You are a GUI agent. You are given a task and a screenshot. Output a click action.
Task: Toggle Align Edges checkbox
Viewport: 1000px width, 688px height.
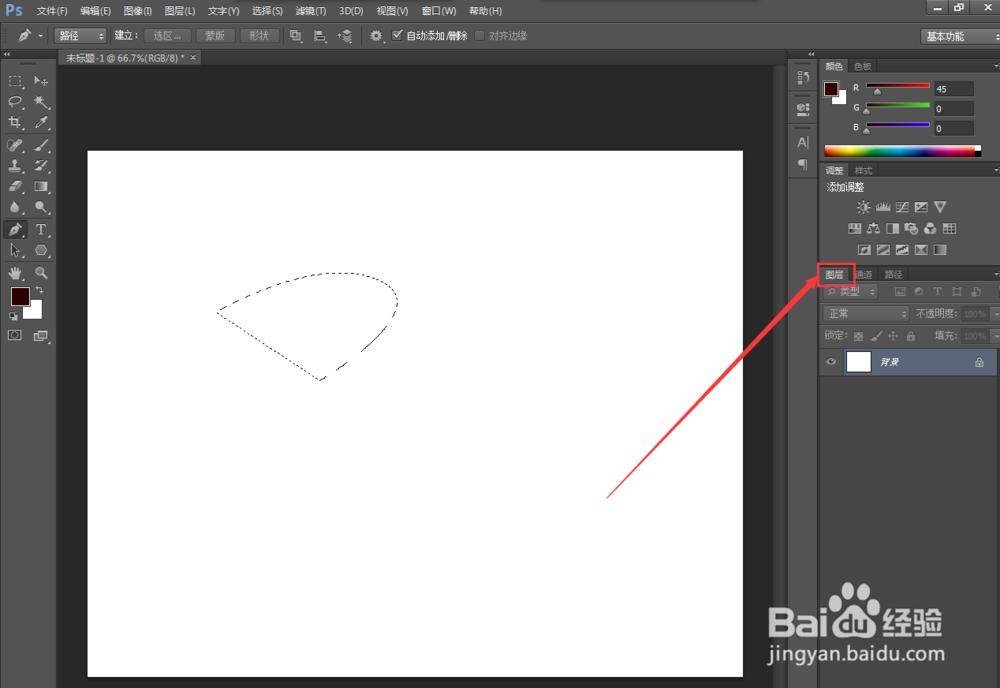click(480, 35)
